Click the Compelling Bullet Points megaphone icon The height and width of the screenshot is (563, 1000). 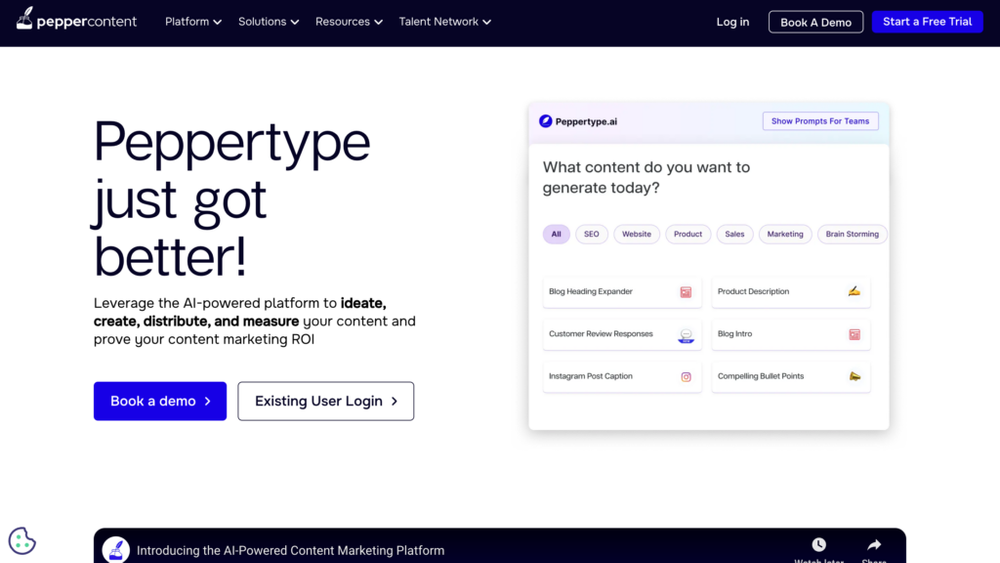click(855, 376)
